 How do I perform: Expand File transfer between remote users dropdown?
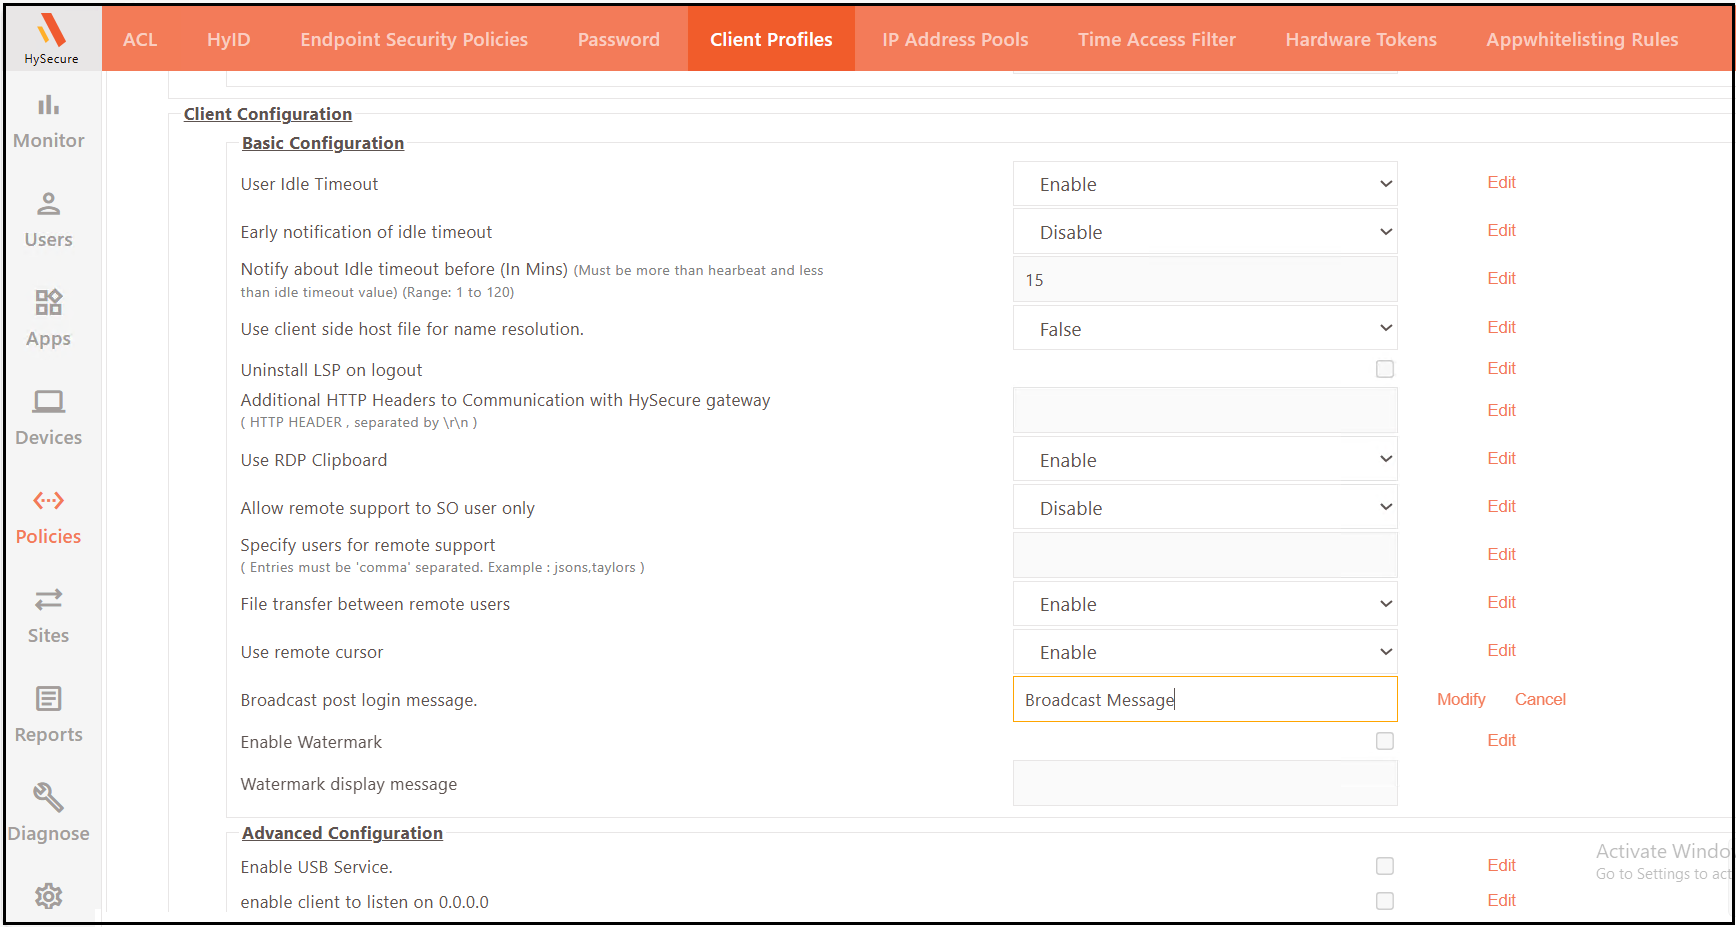click(x=1205, y=604)
